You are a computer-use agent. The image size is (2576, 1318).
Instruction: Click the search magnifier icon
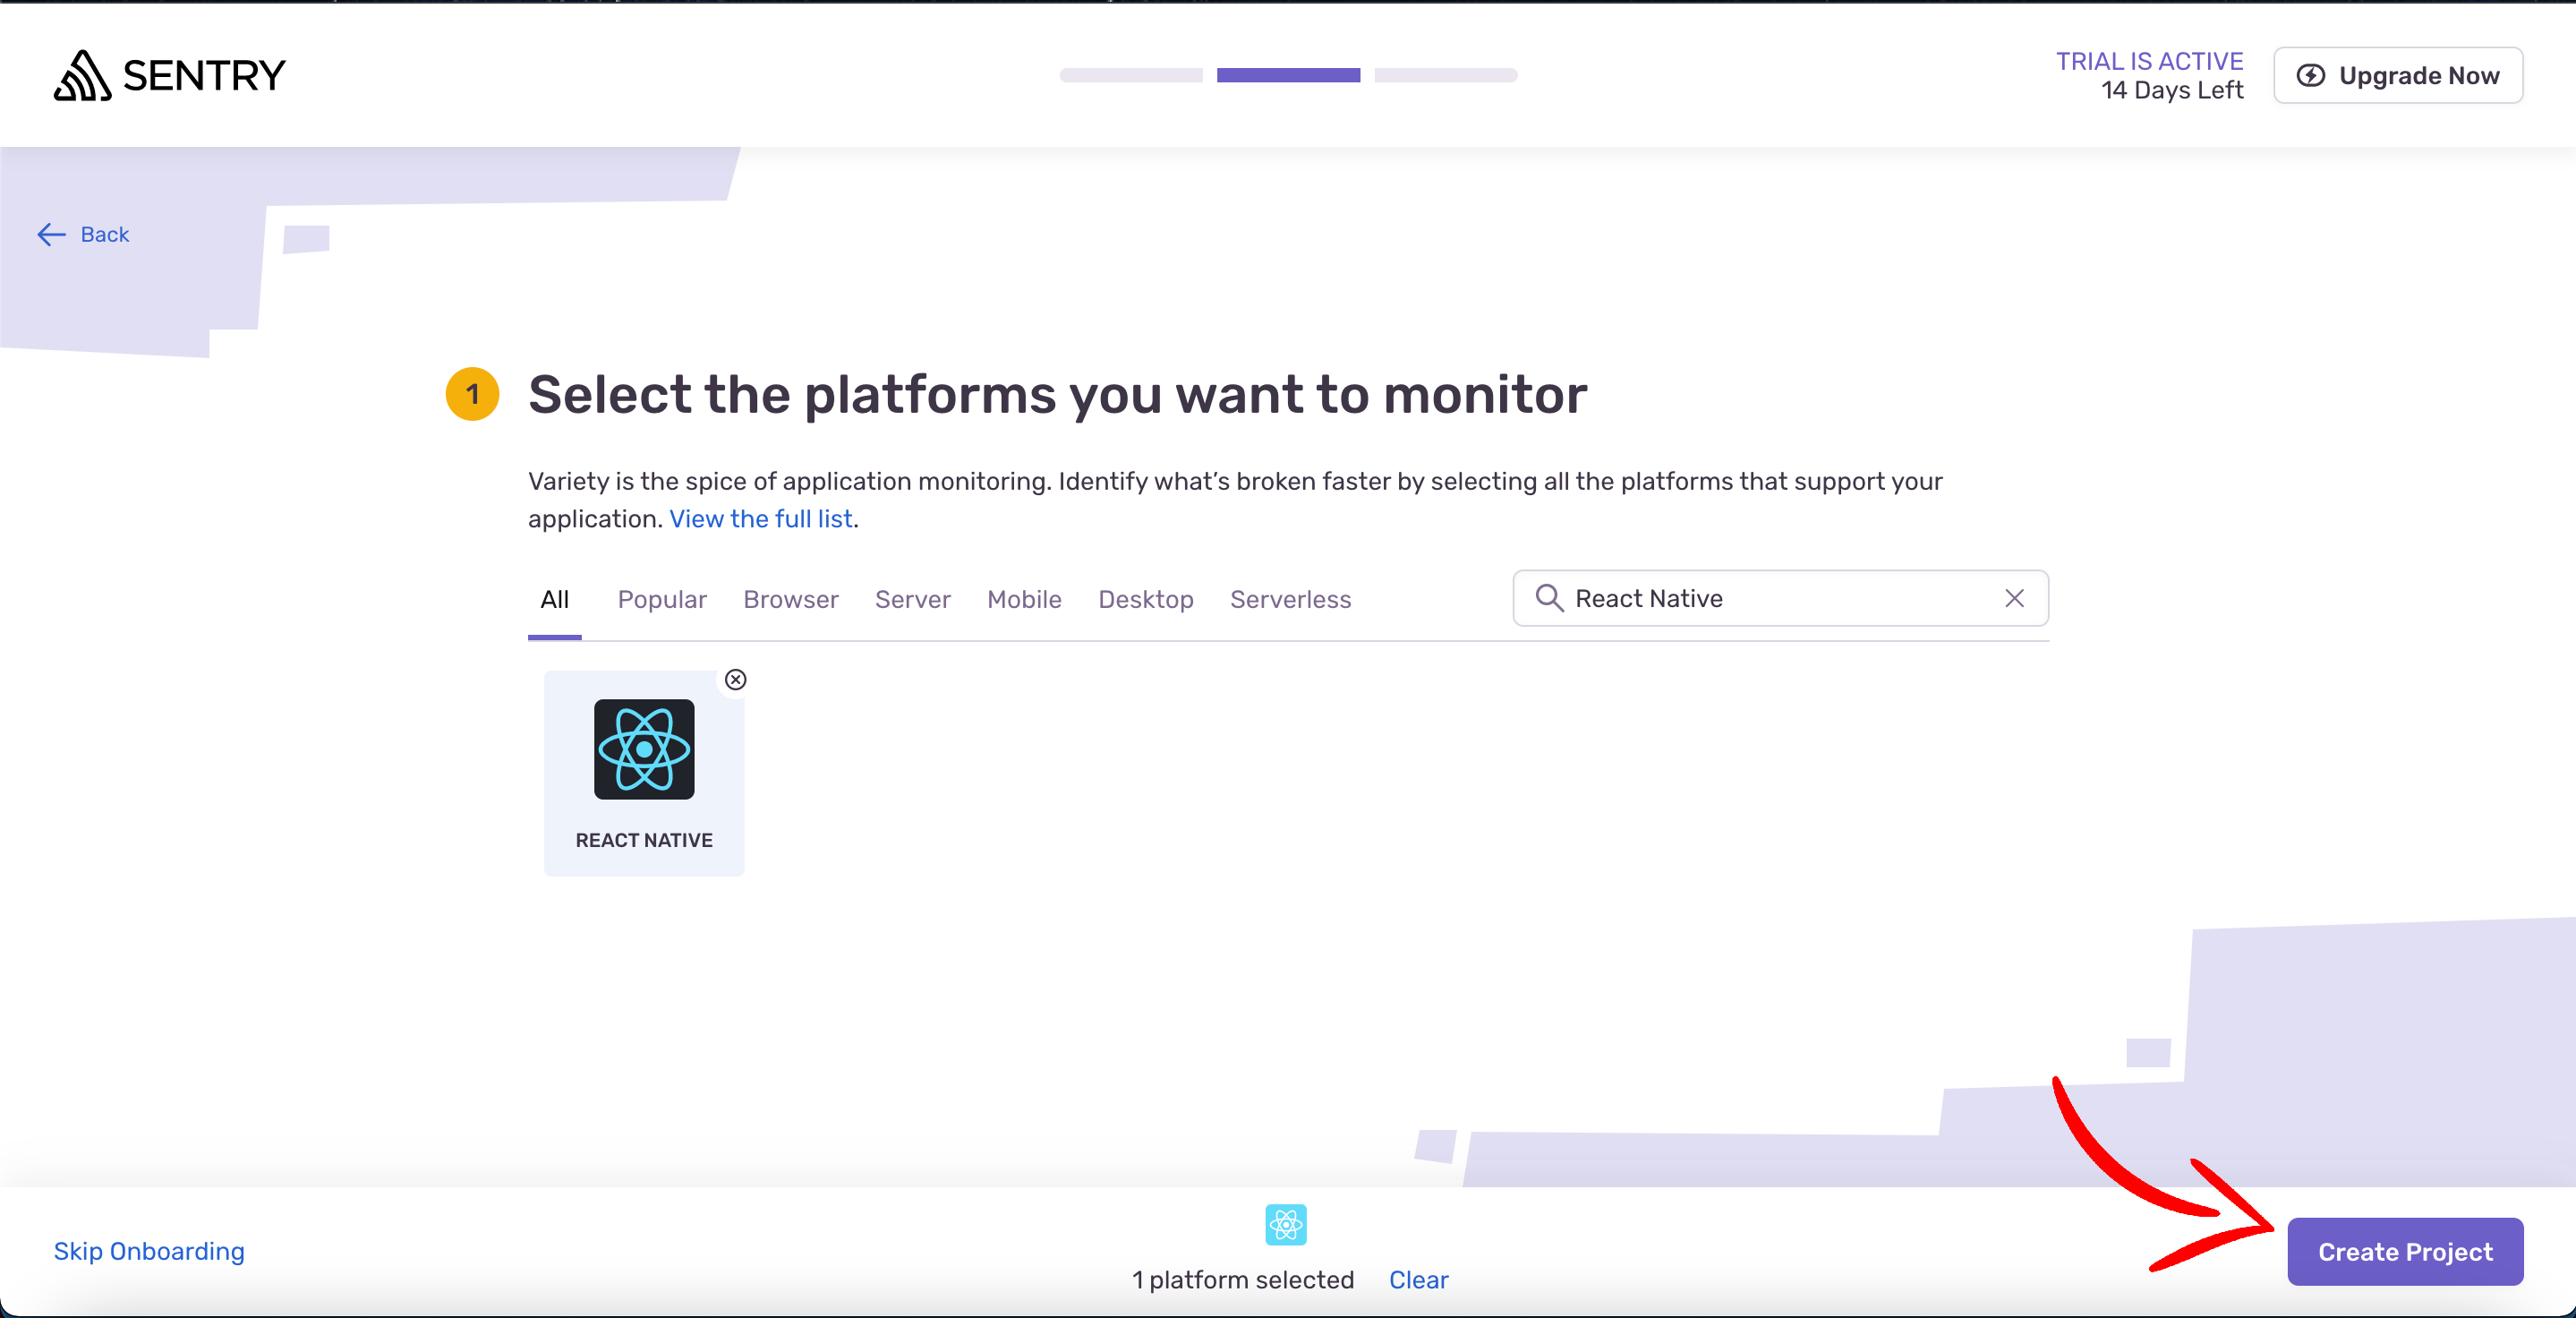tap(1549, 598)
